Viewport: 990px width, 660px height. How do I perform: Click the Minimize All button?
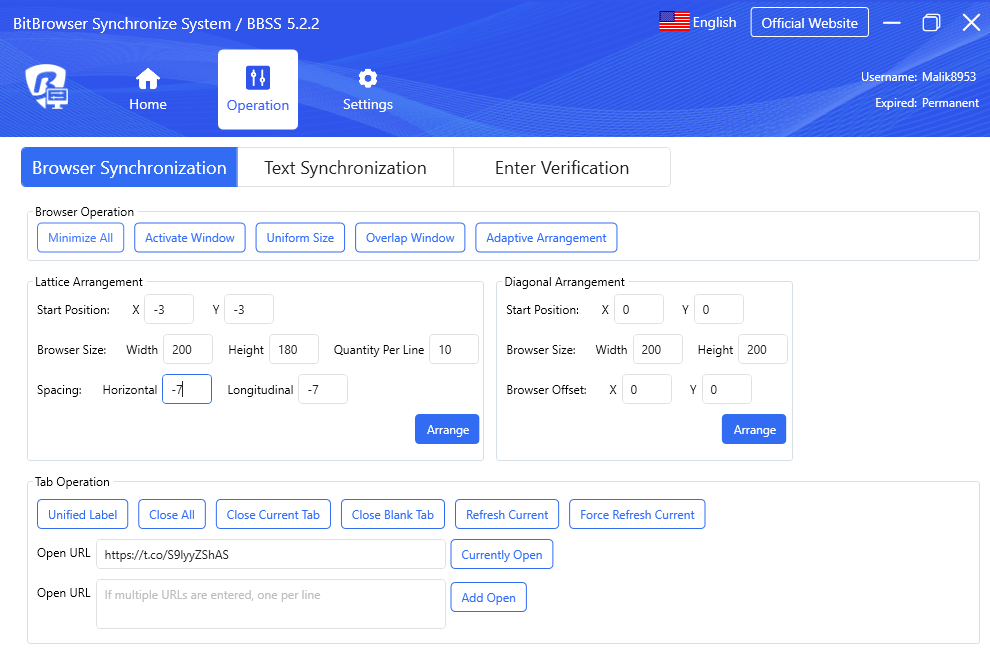point(80,238)
